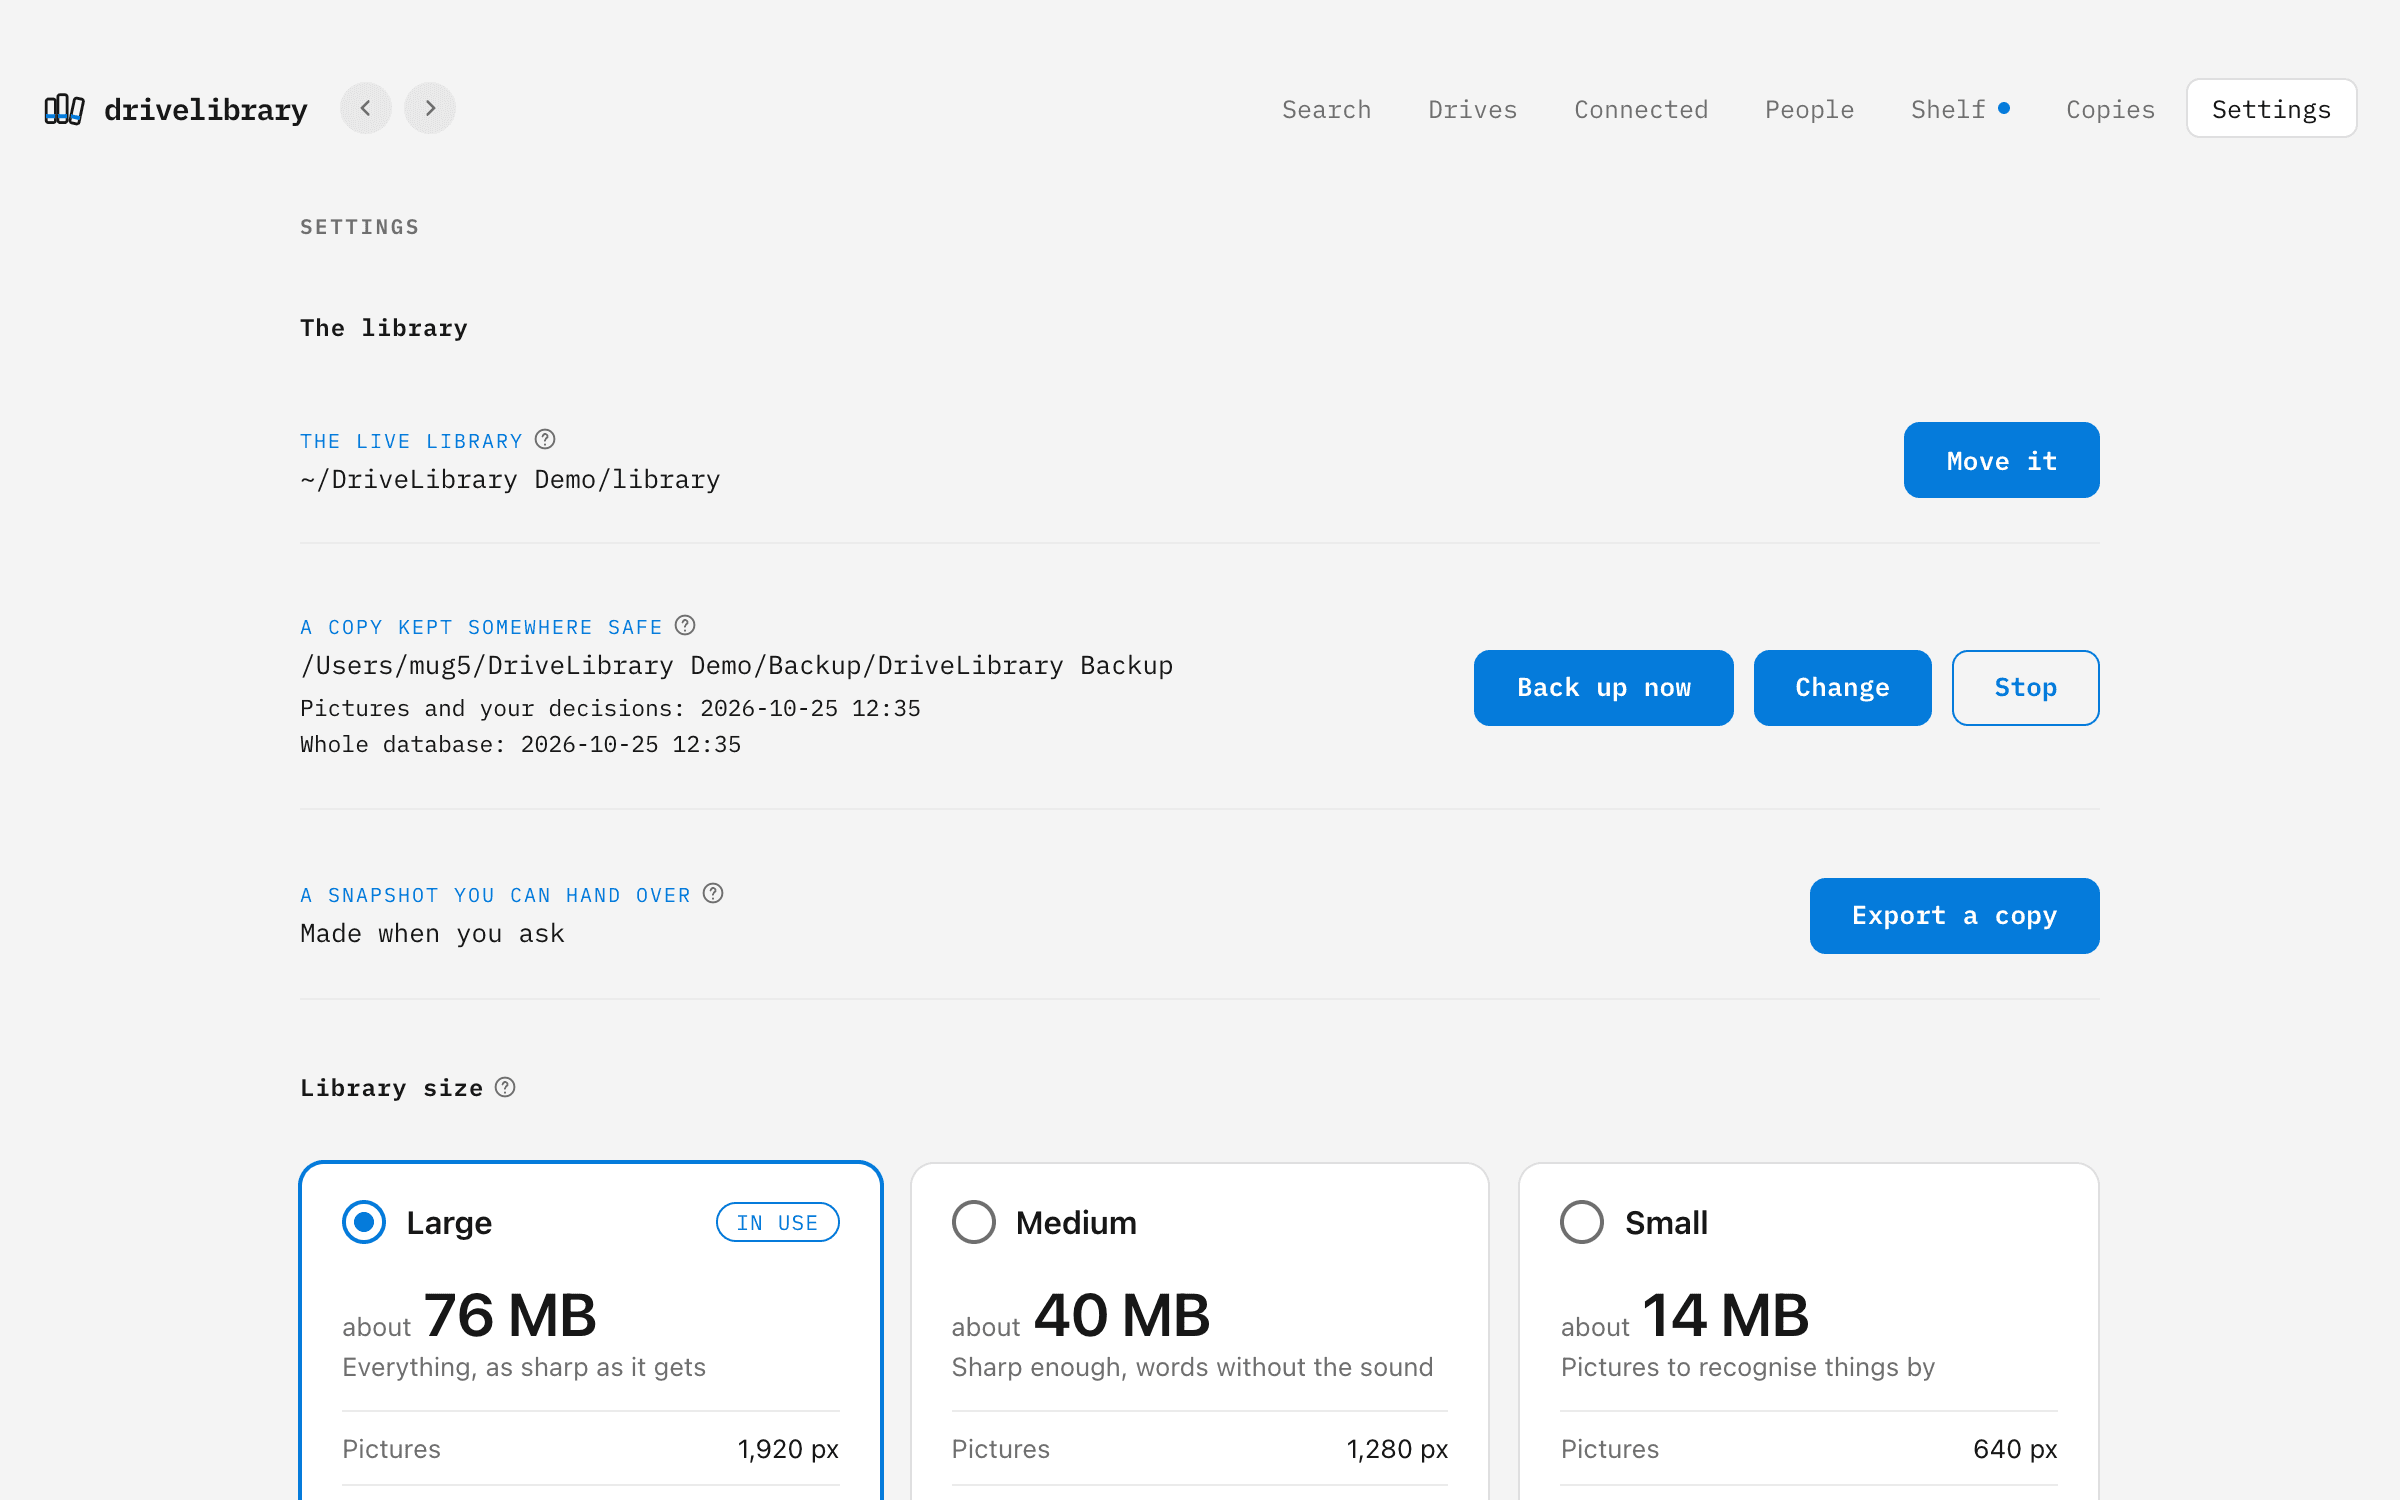Click Sharp enough, words without the sound

pos(1192,1367)
